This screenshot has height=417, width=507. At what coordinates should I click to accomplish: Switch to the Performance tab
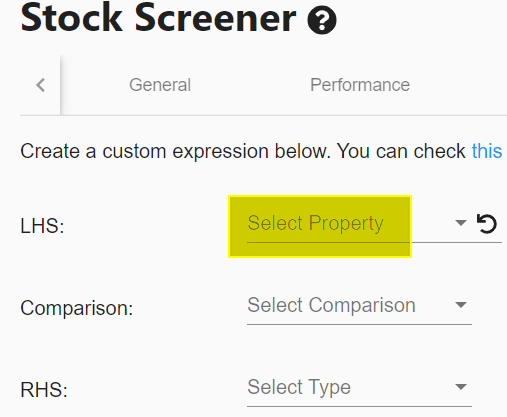(x=360, y=85)
